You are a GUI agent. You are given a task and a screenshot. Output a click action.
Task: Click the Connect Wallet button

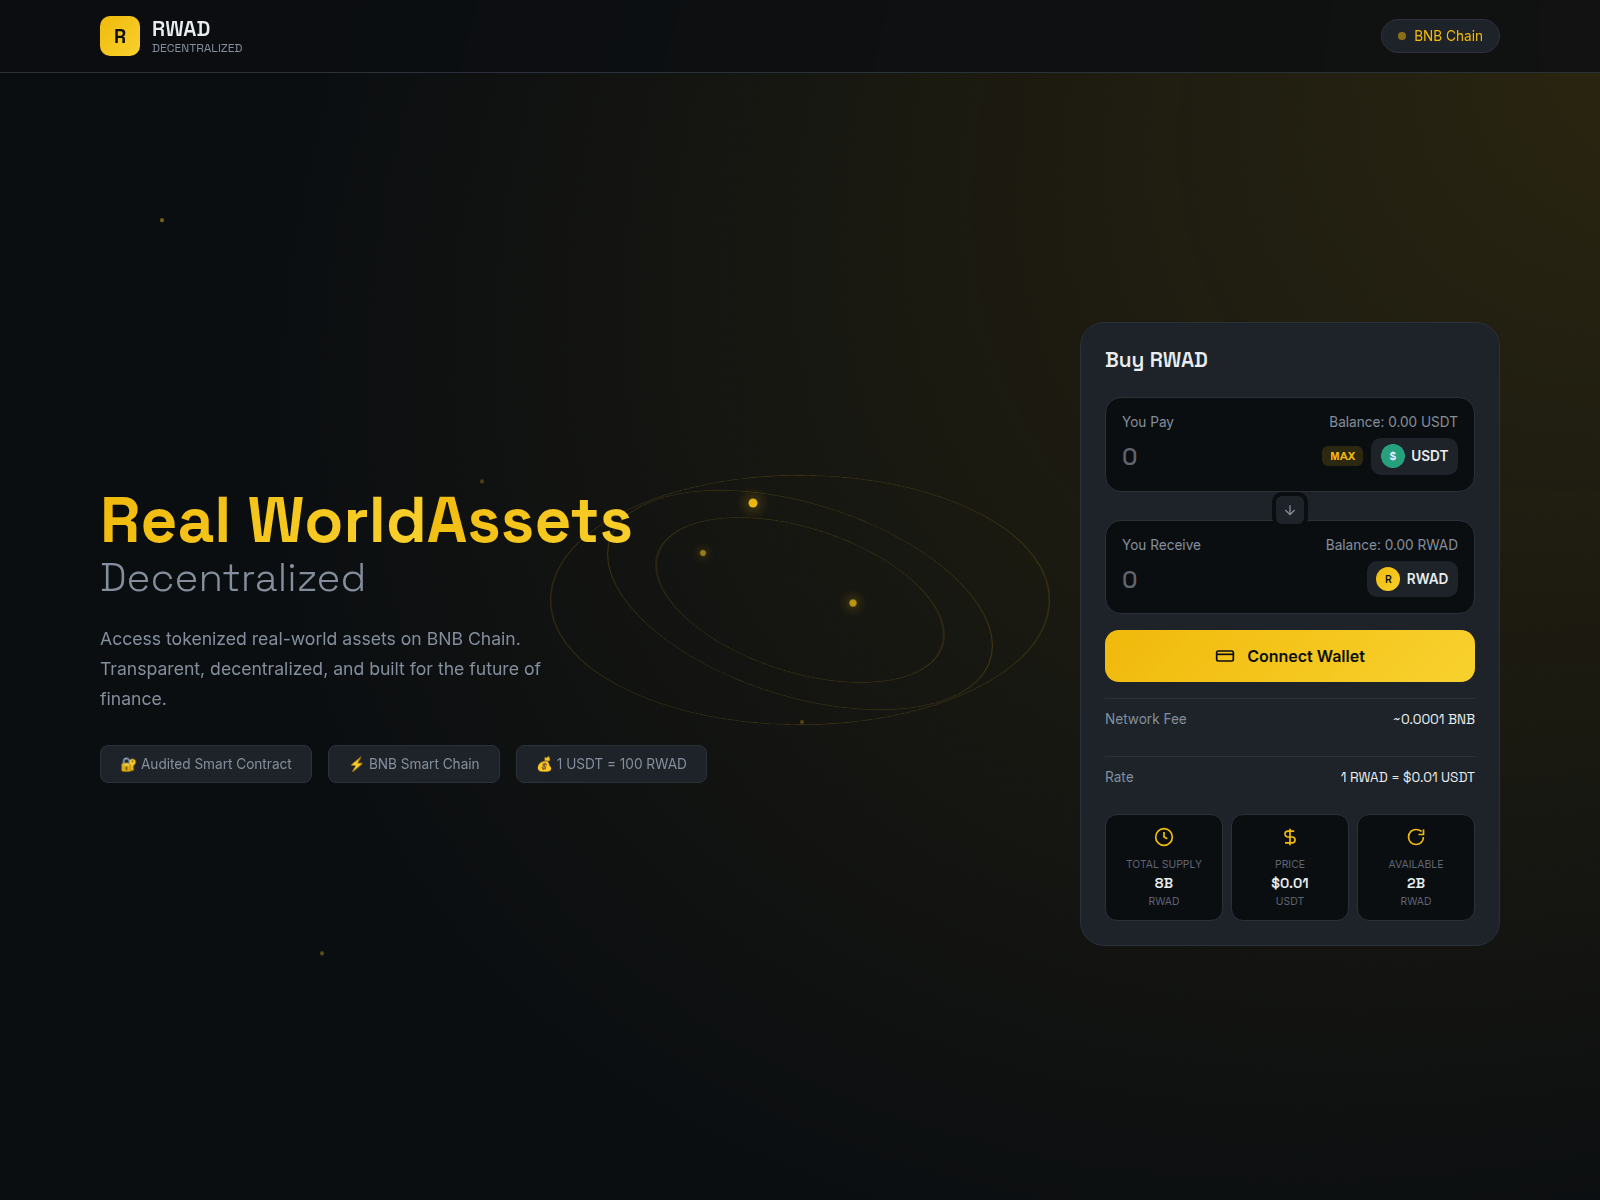pos(1290,656)
